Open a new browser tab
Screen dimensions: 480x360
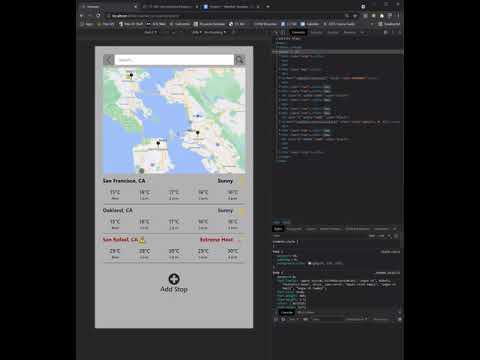tap(268, 6)
